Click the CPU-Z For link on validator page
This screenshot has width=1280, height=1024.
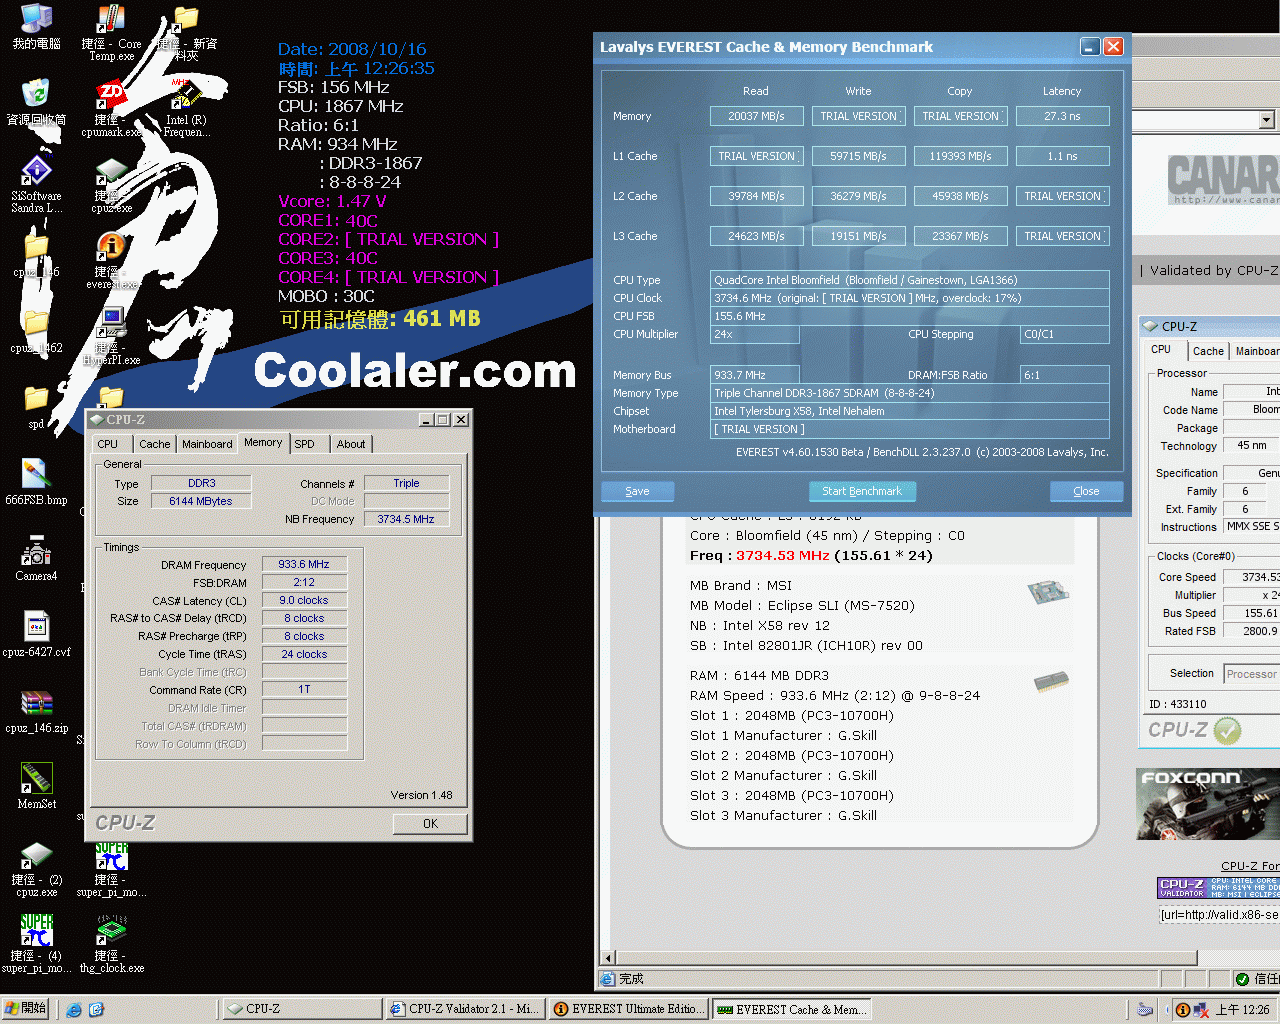[x=1250, y=866]
